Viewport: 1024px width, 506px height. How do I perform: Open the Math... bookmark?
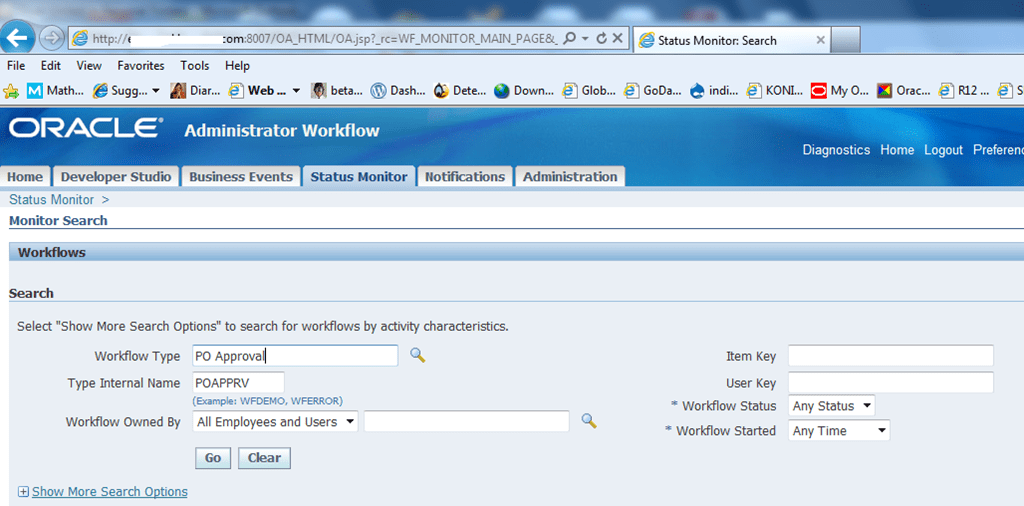[56, 91]
